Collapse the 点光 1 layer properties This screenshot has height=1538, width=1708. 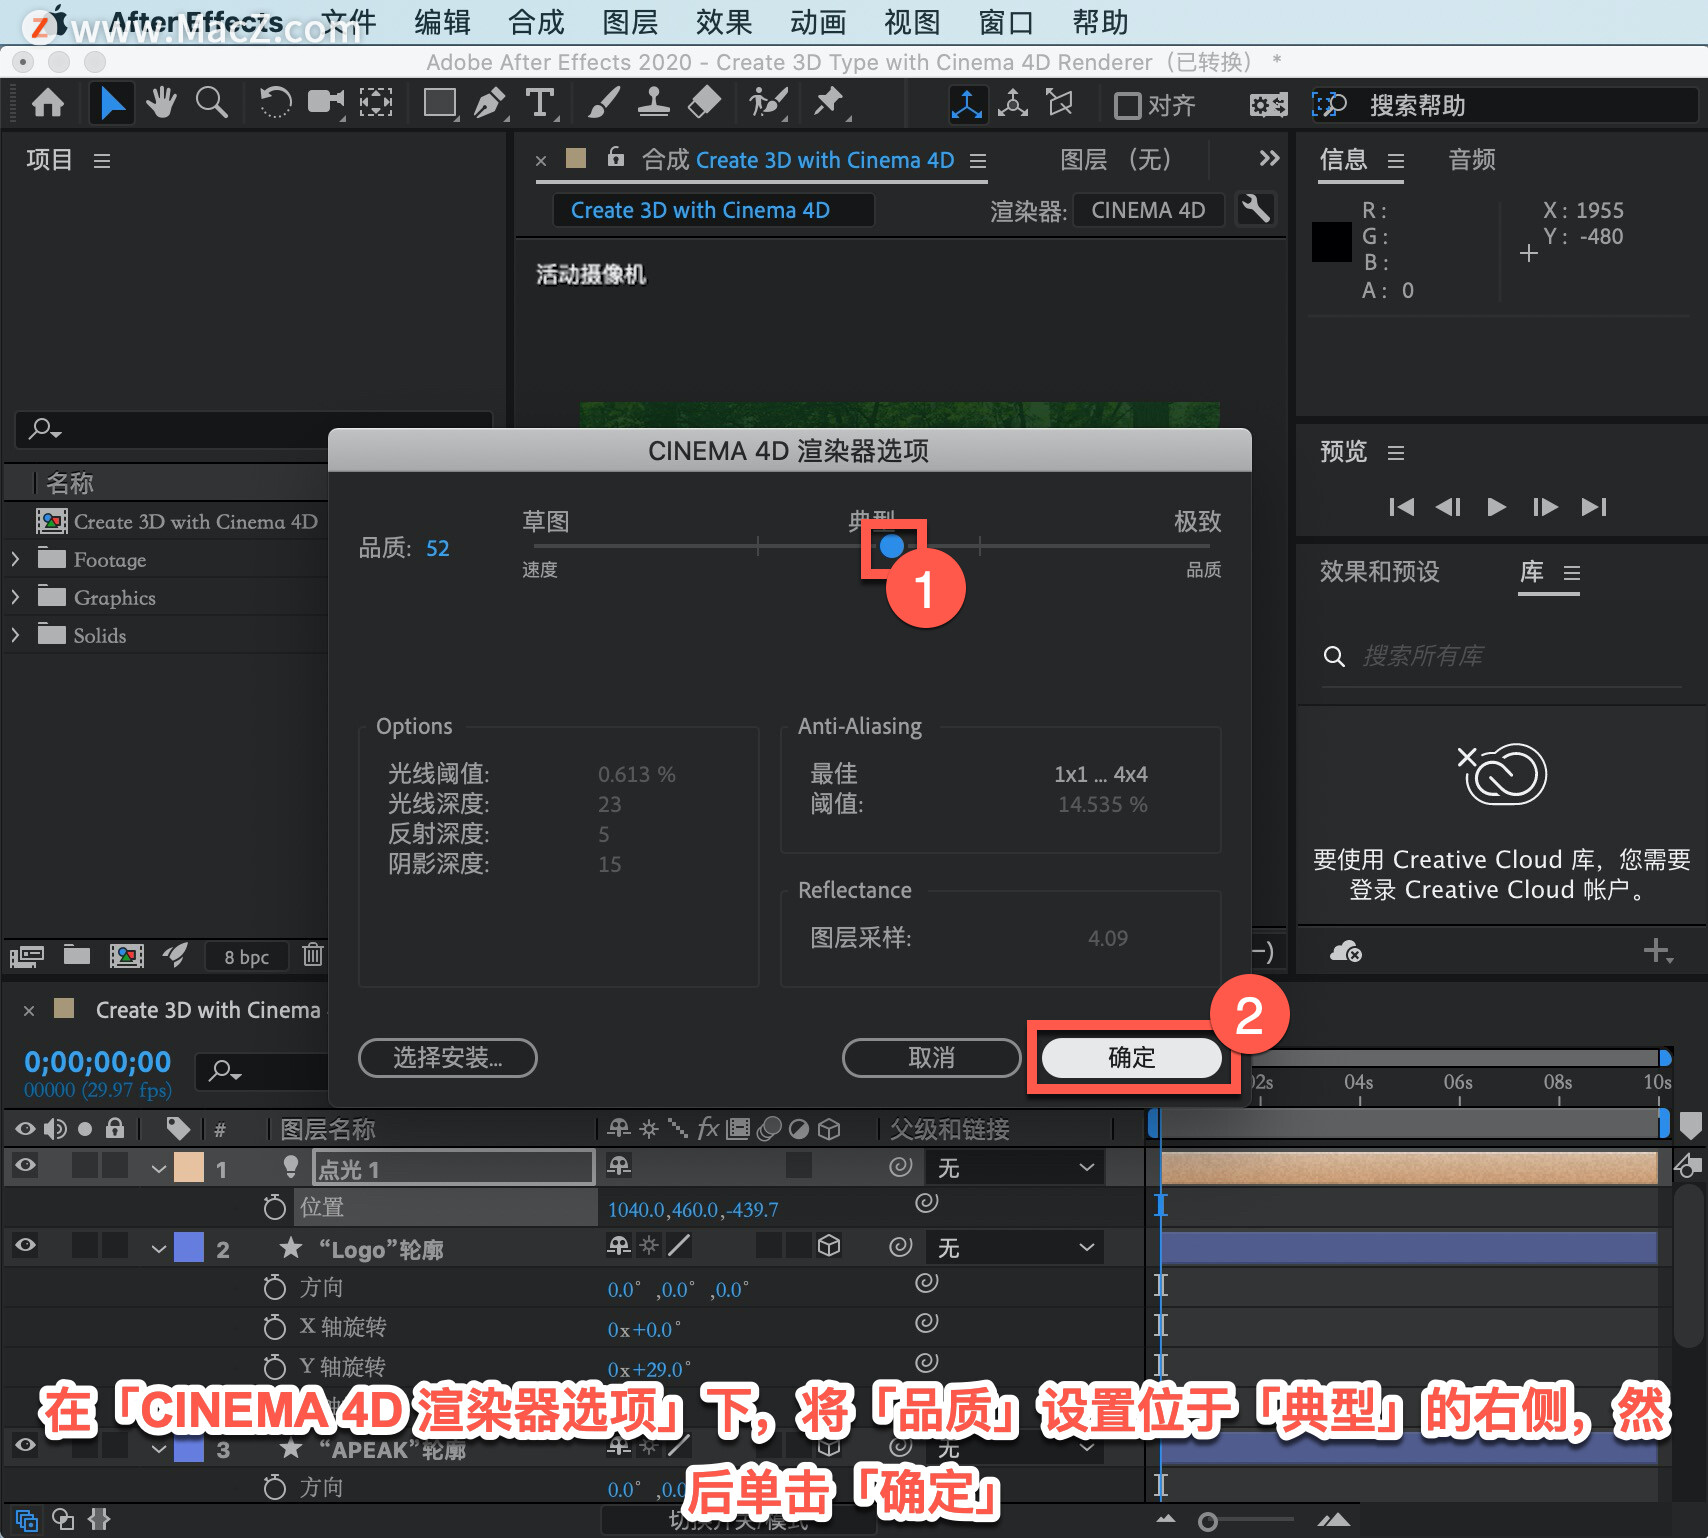[x=158, y=1168]
